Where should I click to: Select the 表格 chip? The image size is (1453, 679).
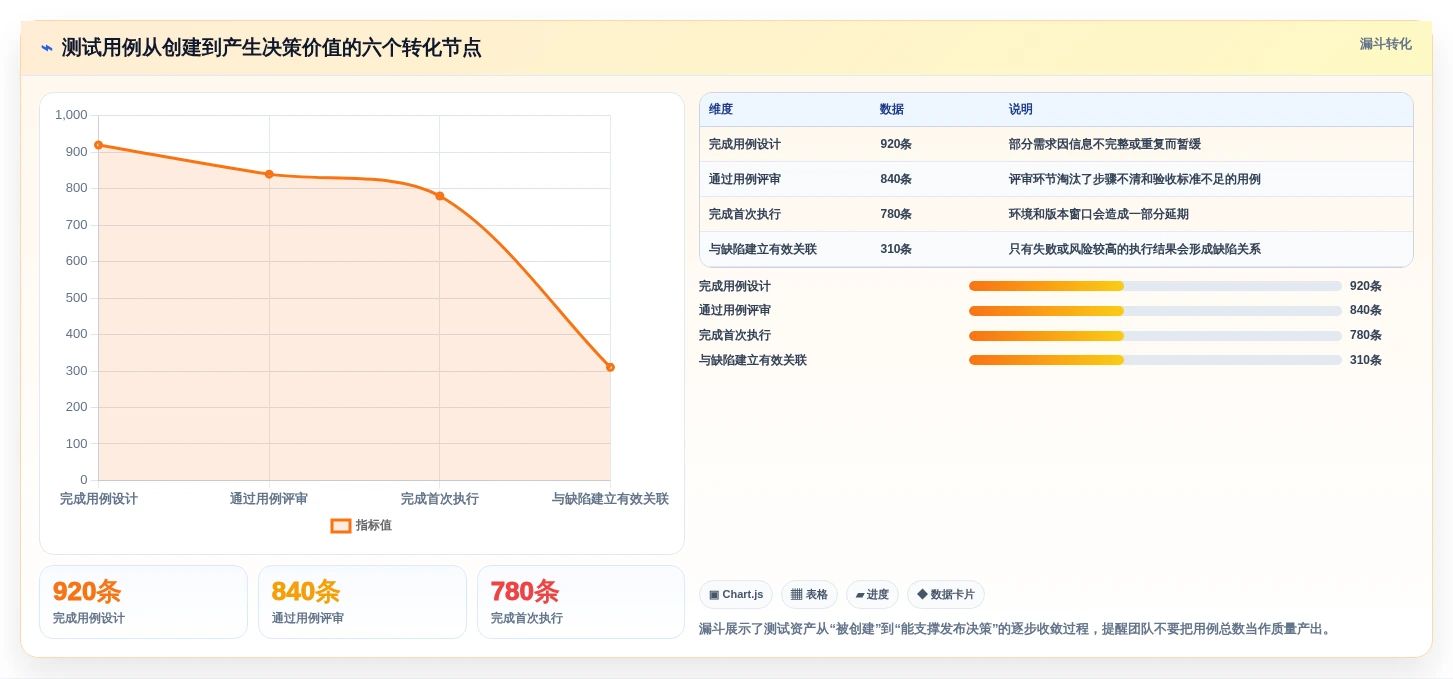pyautogui.click(x=809, y=594)
